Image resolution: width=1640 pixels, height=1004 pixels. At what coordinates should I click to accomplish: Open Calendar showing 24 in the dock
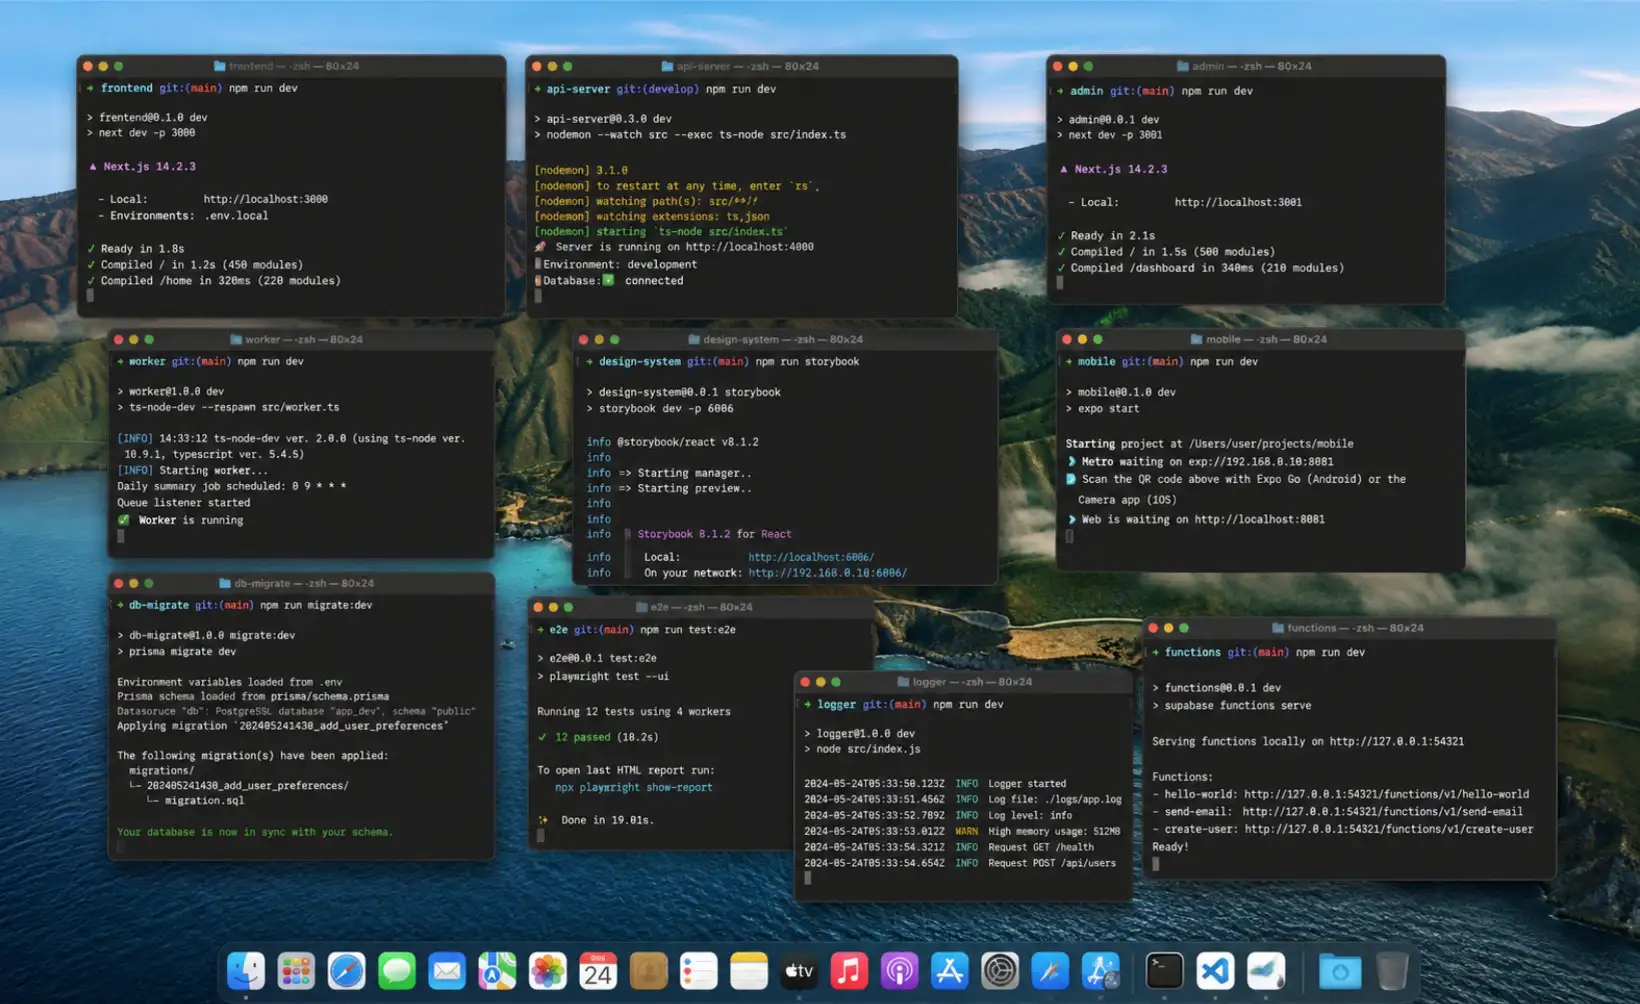click(x=598, y=971)
